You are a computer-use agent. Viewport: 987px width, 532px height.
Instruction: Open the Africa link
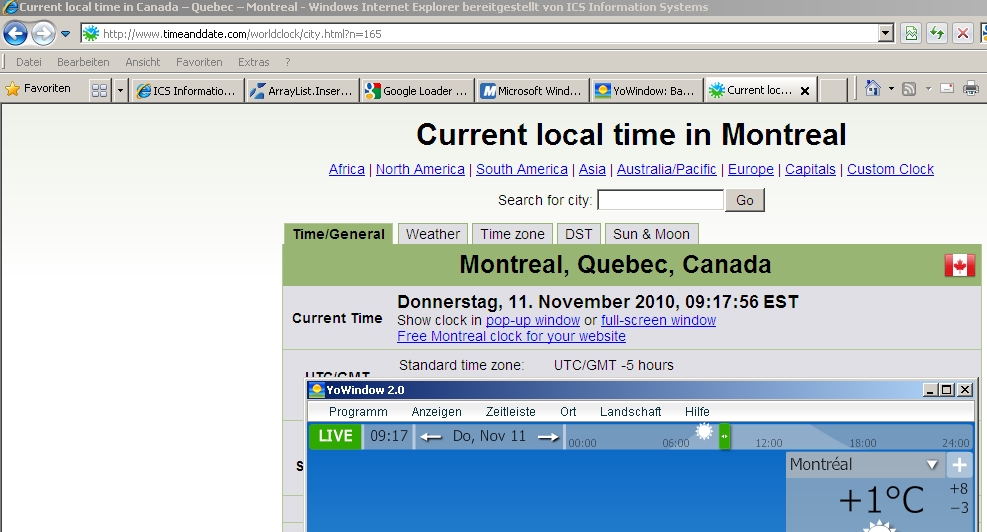[x=347, y=169]
